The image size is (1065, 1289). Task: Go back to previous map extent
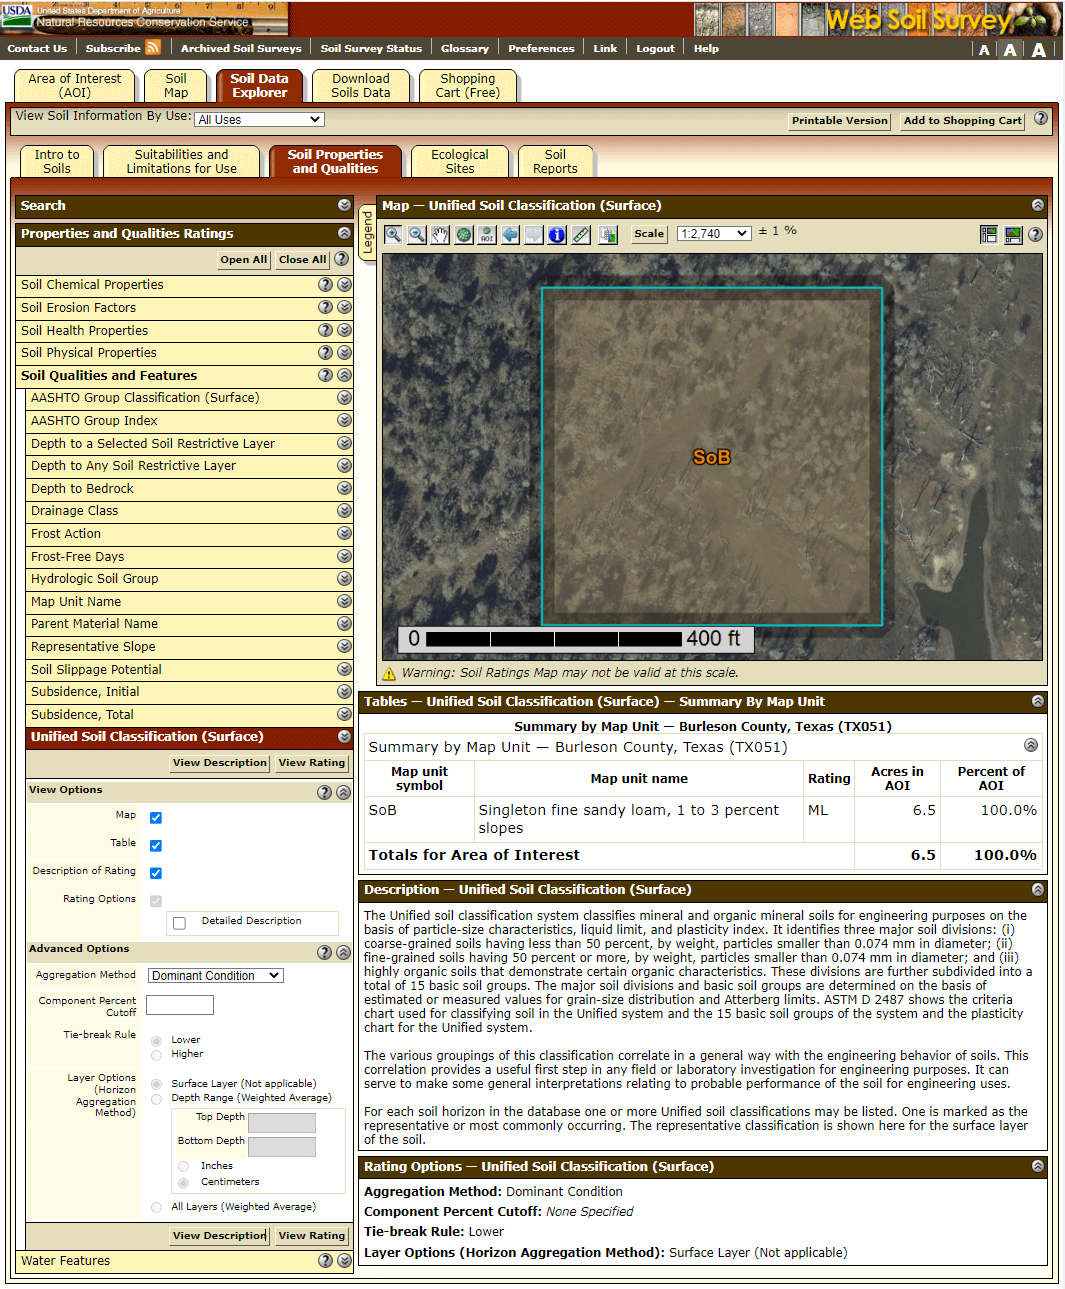510,234
